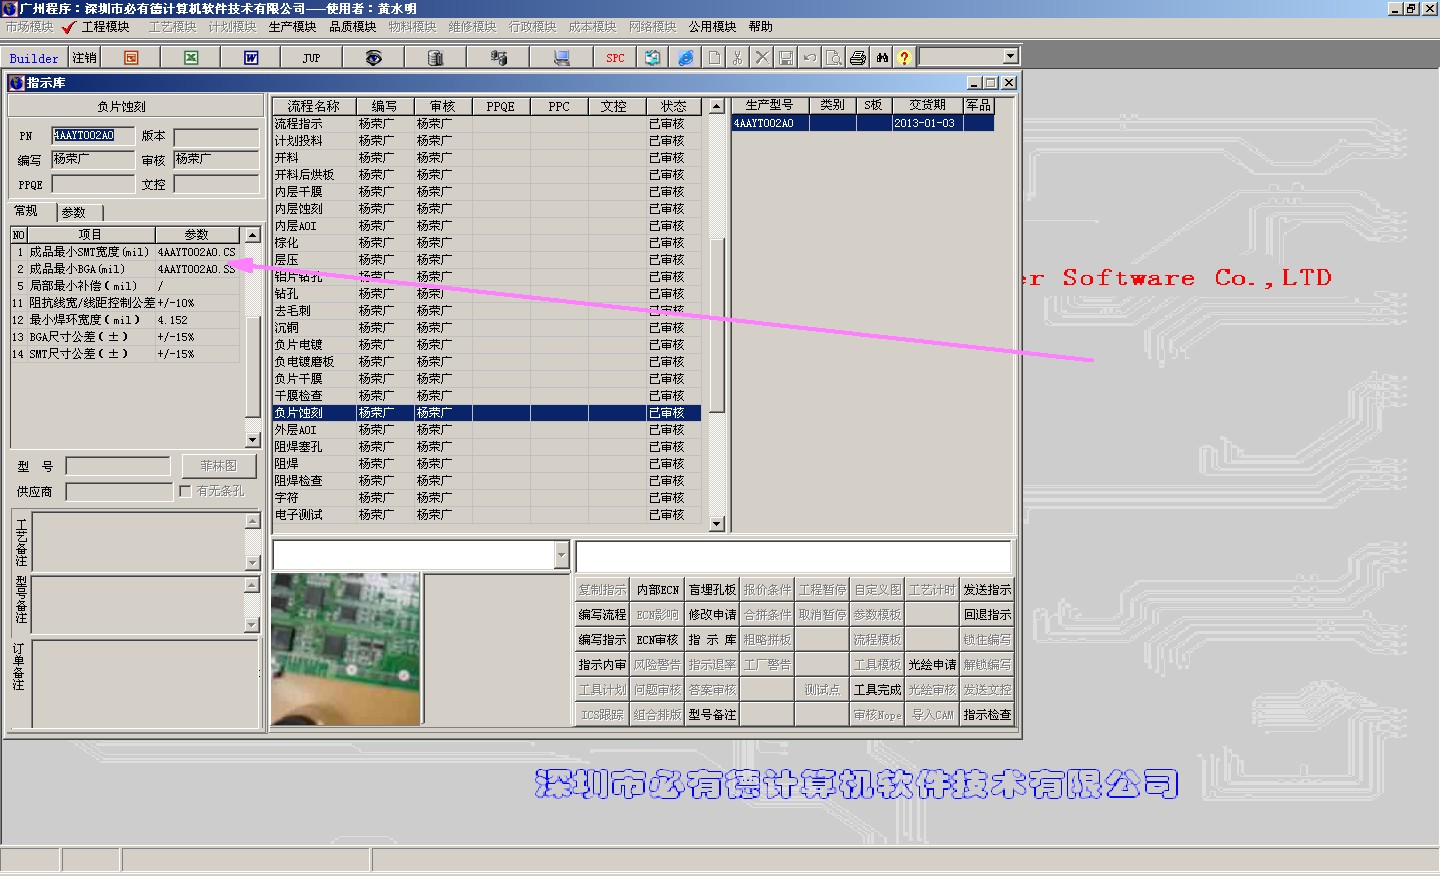Screen dimensions: 1440x876
Task: Click the 版本 input field
Action: [x=216, y=136]
